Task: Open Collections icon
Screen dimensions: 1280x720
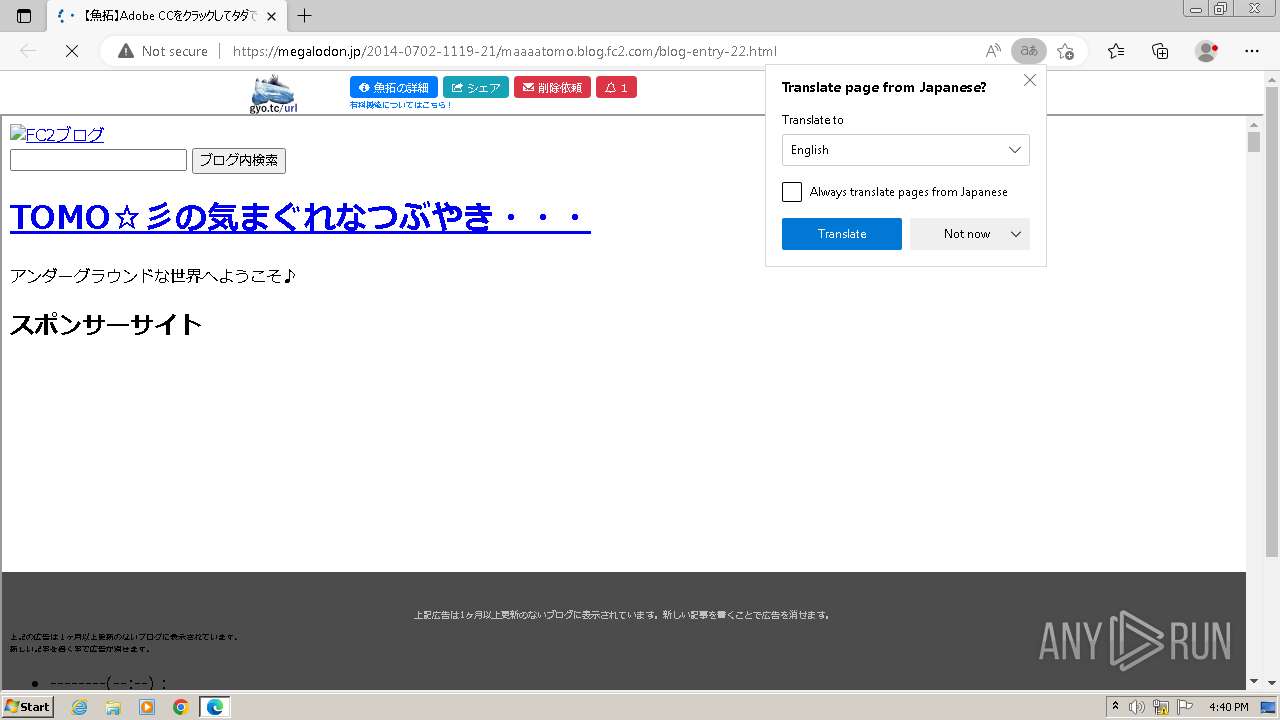Action: tap(1160, 51)
